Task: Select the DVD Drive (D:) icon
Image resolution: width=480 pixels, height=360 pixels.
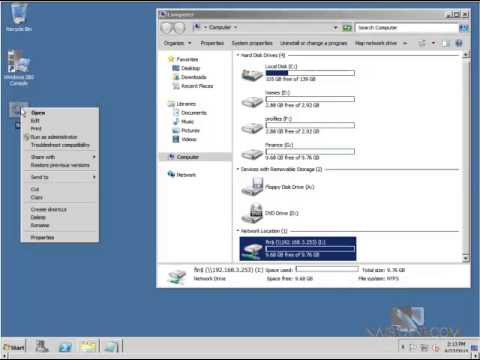Action: point(252,213)
